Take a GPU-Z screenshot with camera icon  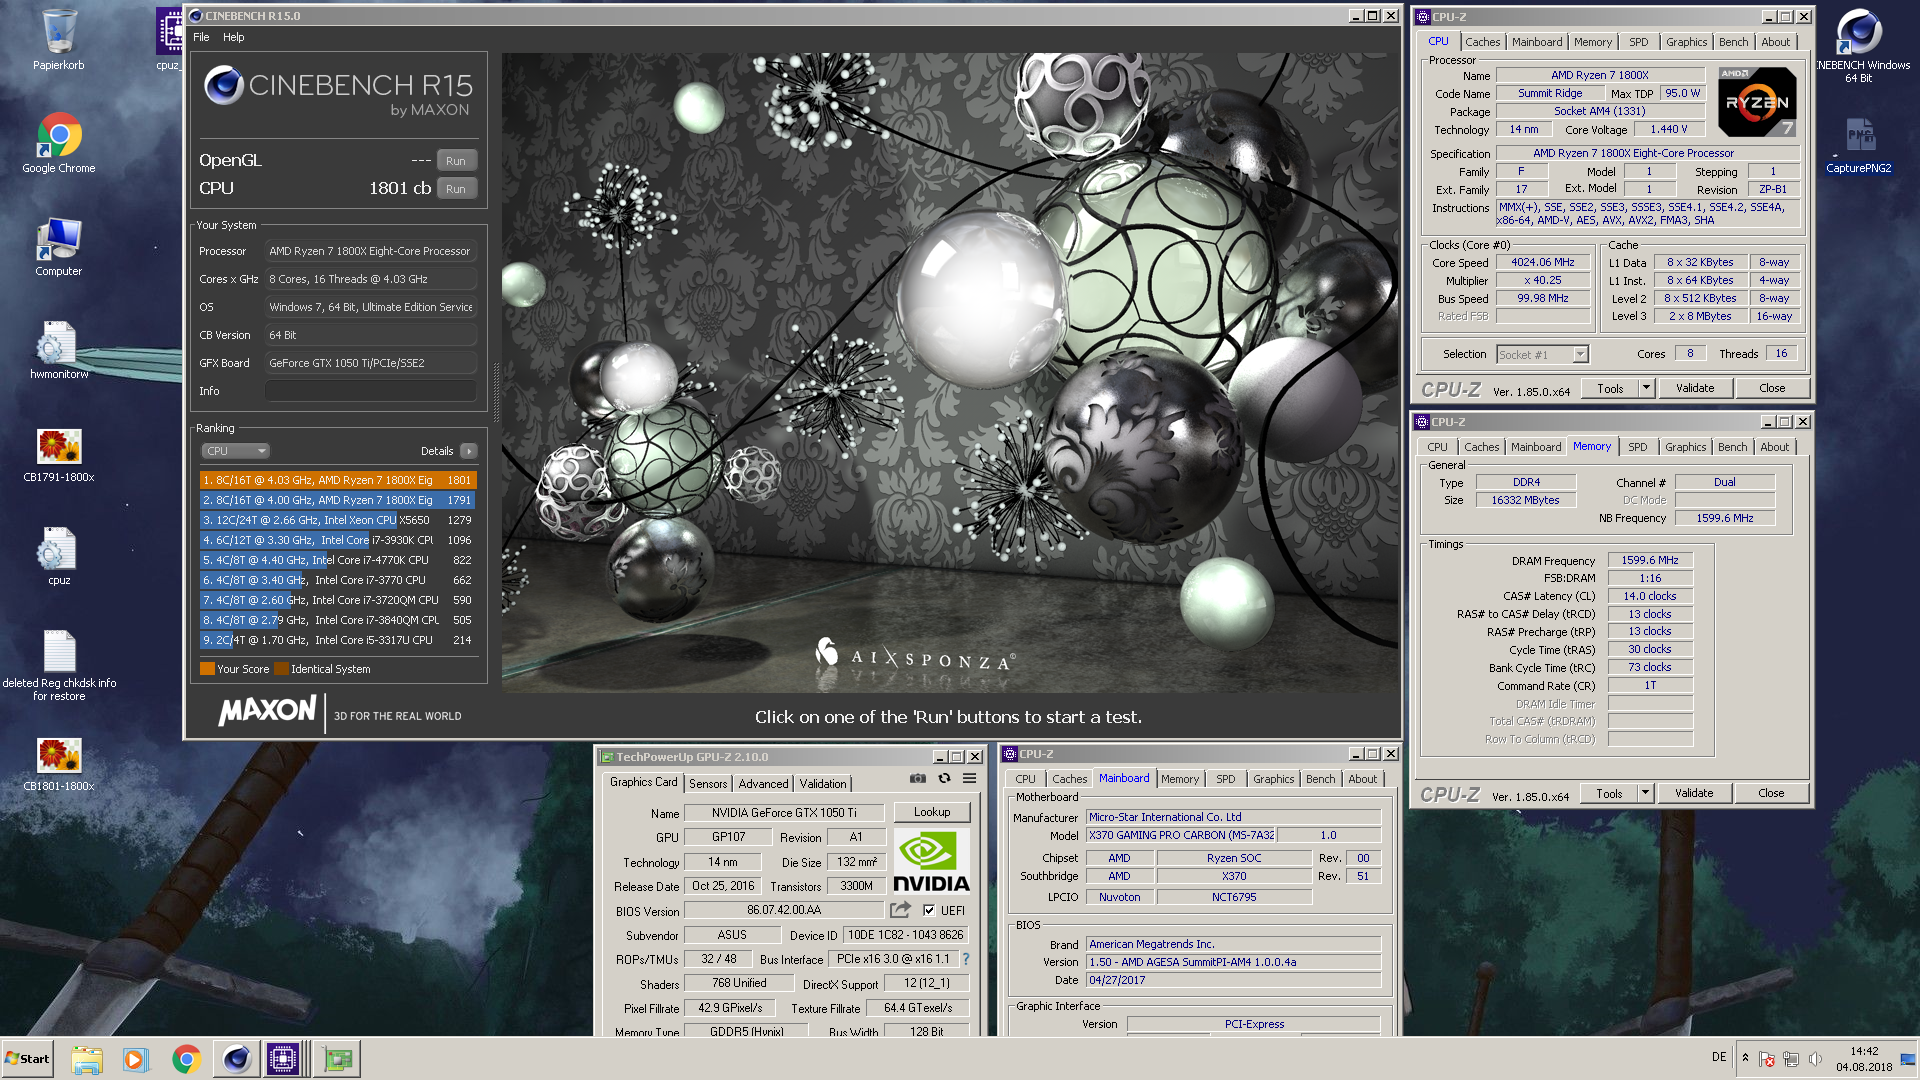(917, 779)
